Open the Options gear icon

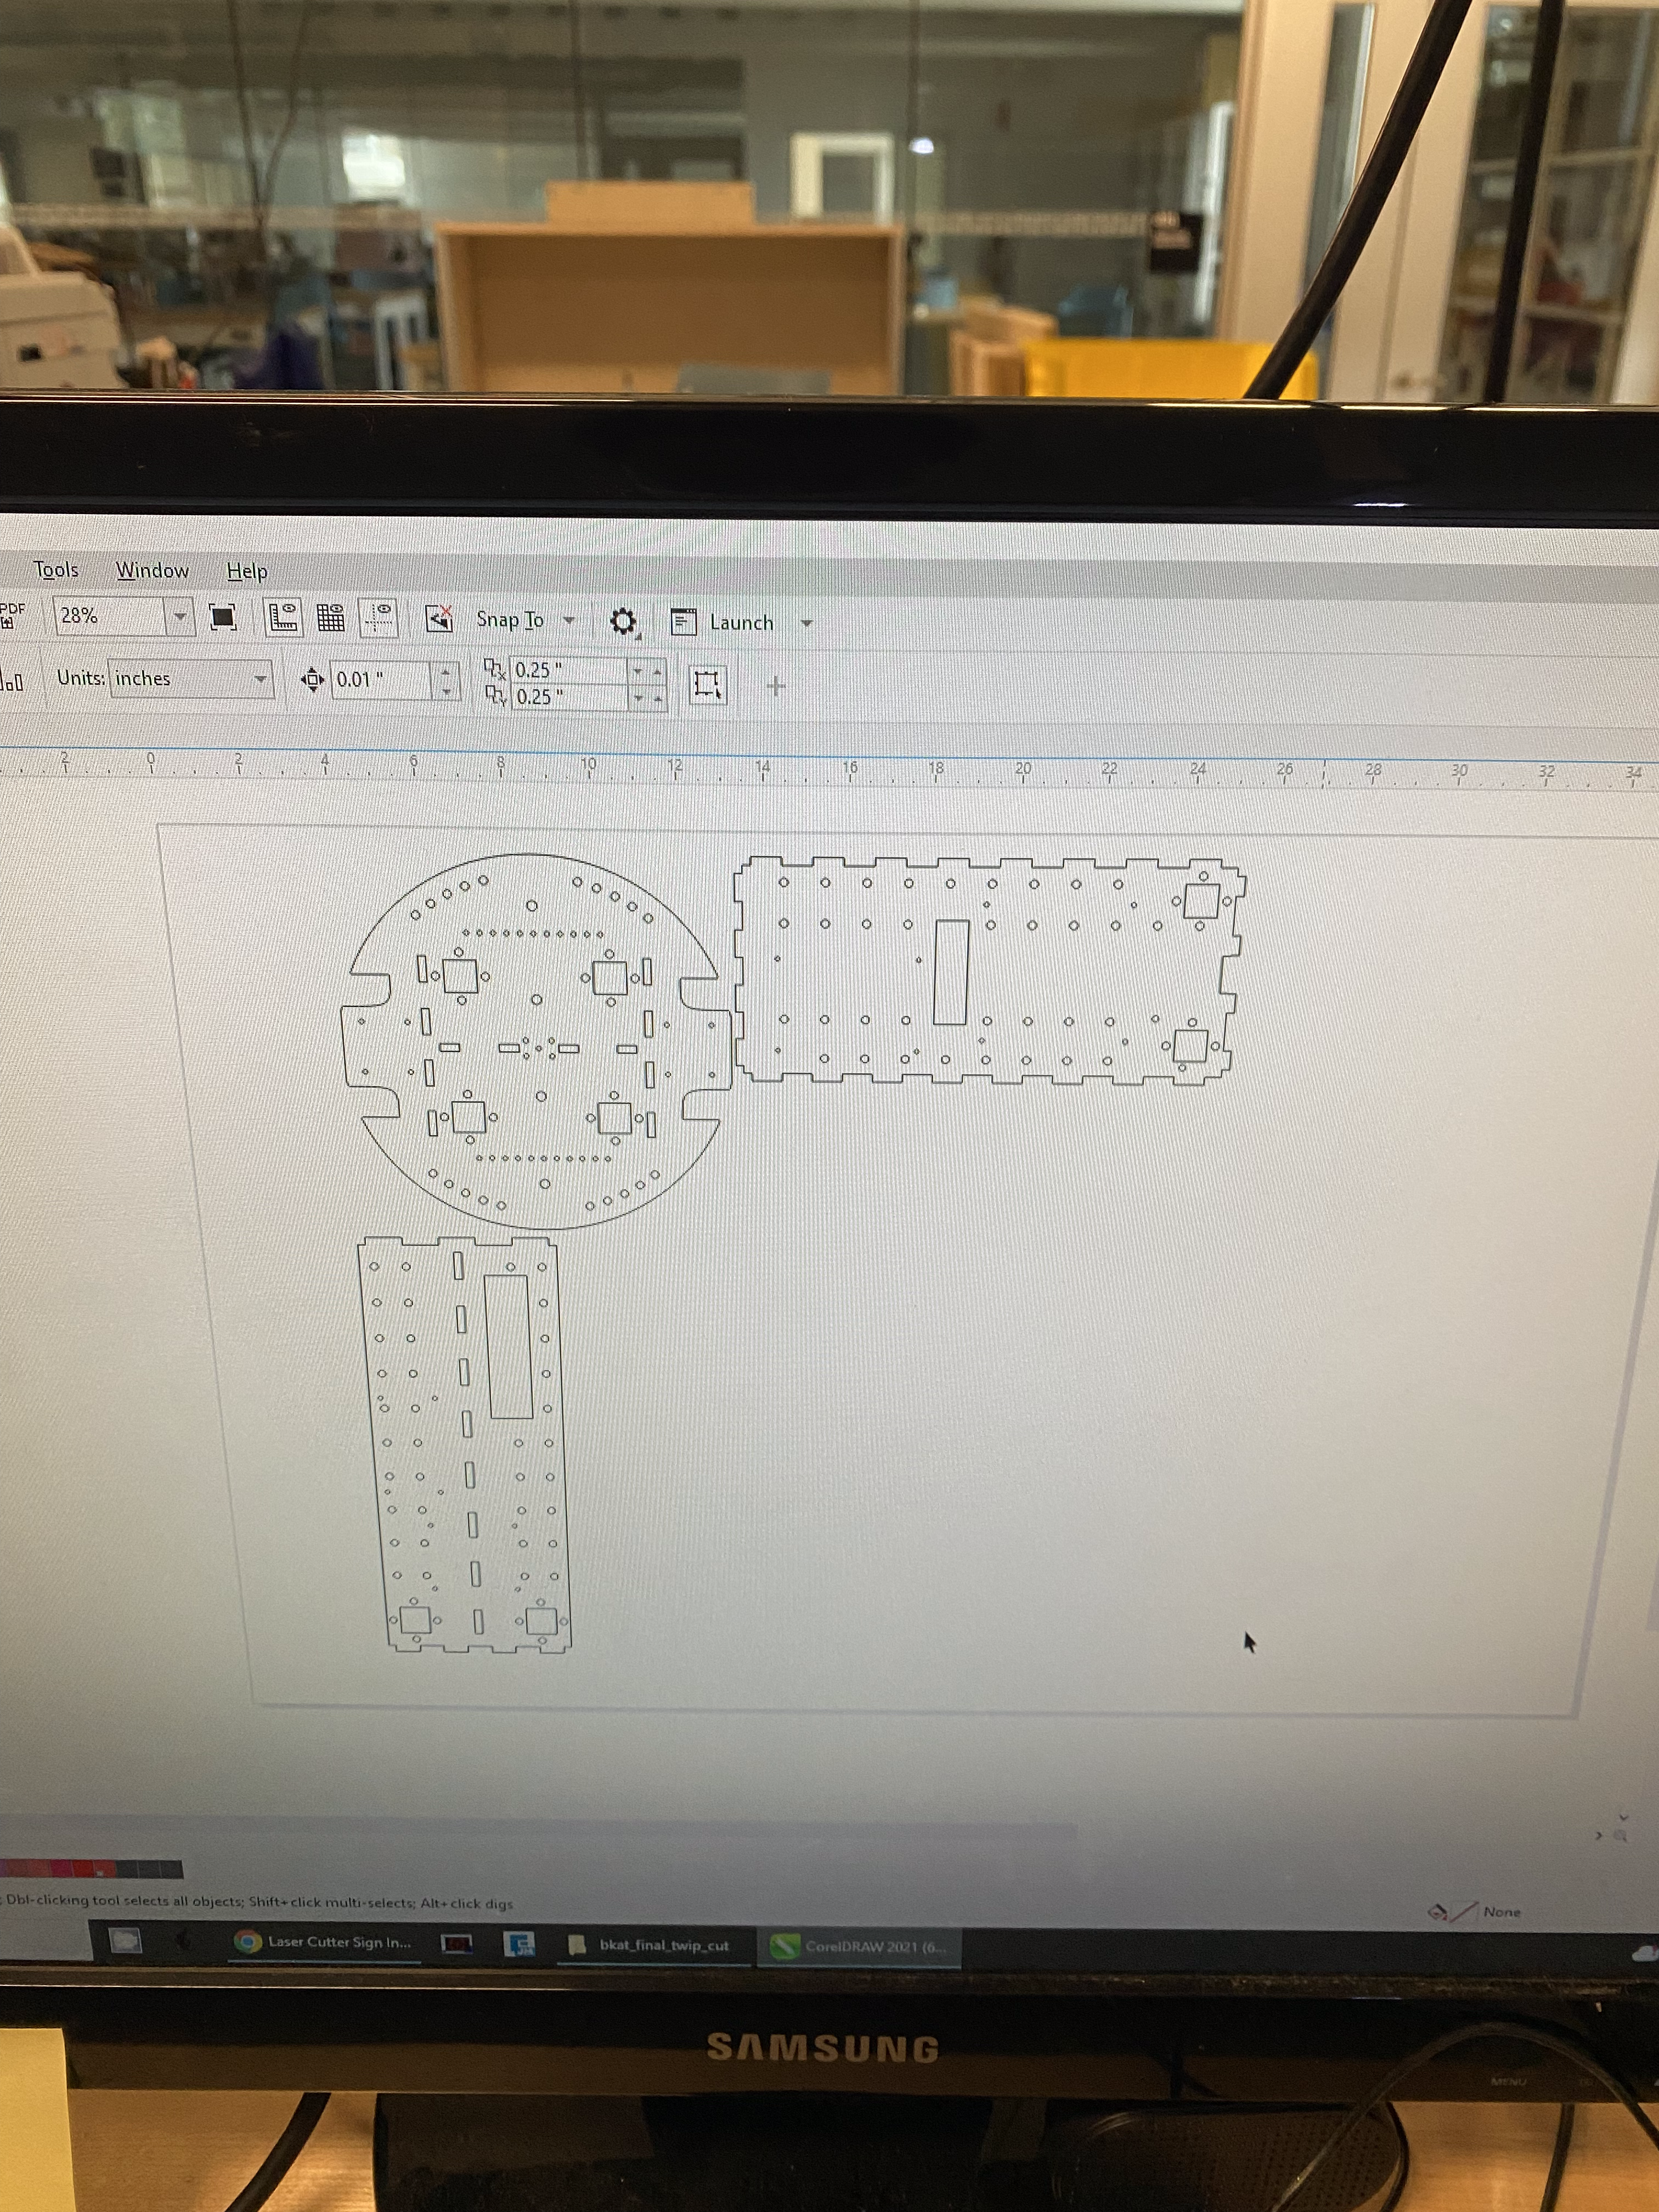click(x=623, y=622)
